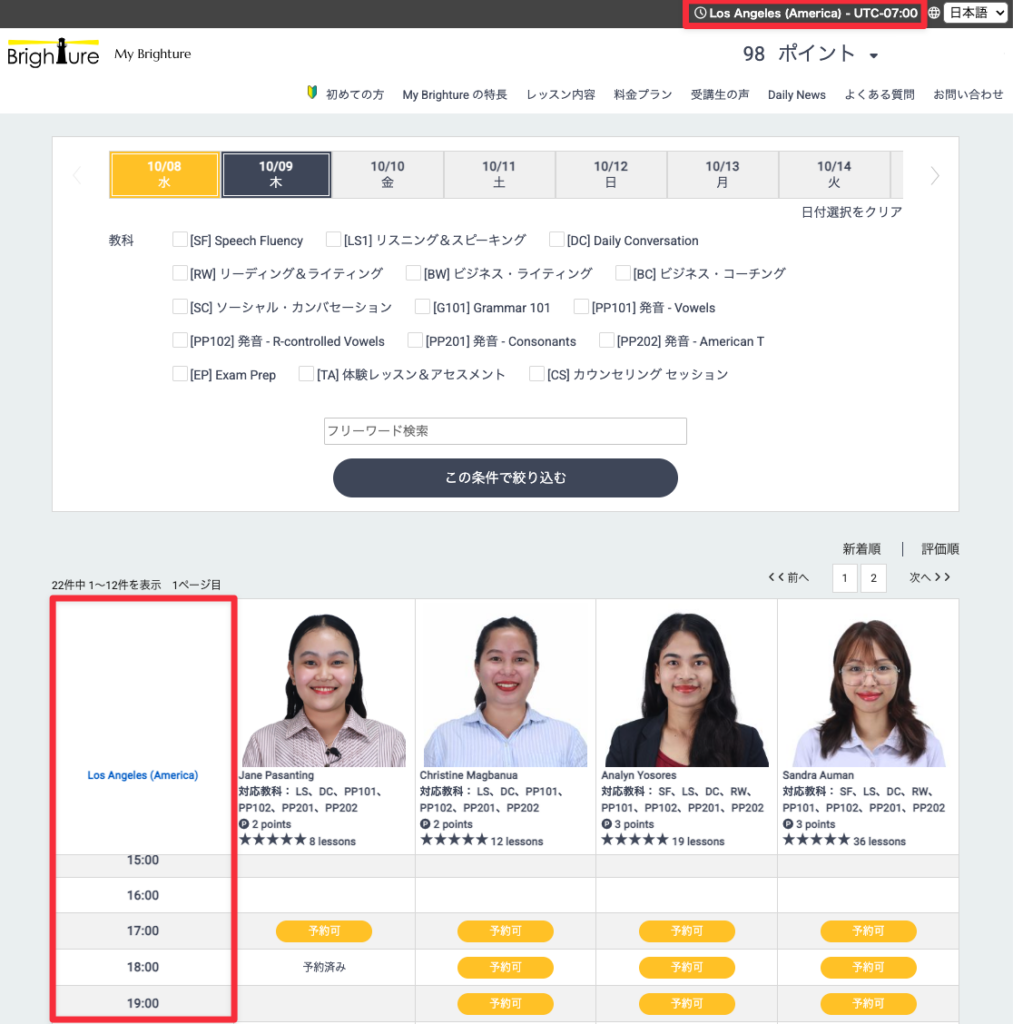Go to next dates with right chevron

click(935, 176)
